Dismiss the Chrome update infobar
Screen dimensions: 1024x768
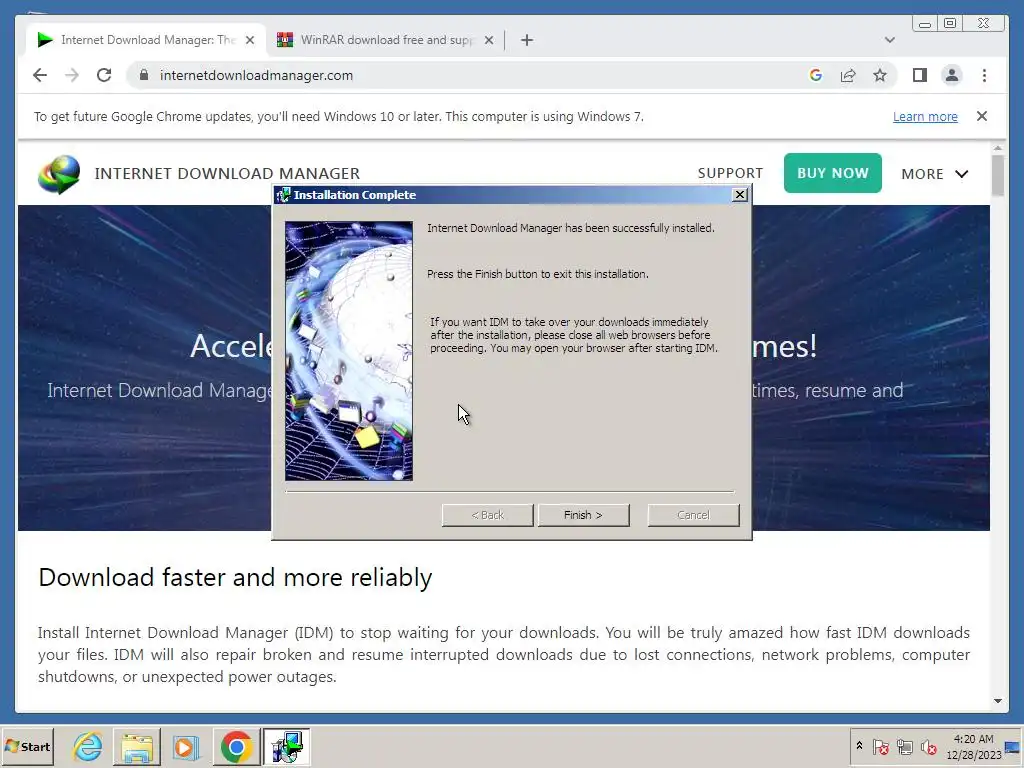tap(982, 116)
